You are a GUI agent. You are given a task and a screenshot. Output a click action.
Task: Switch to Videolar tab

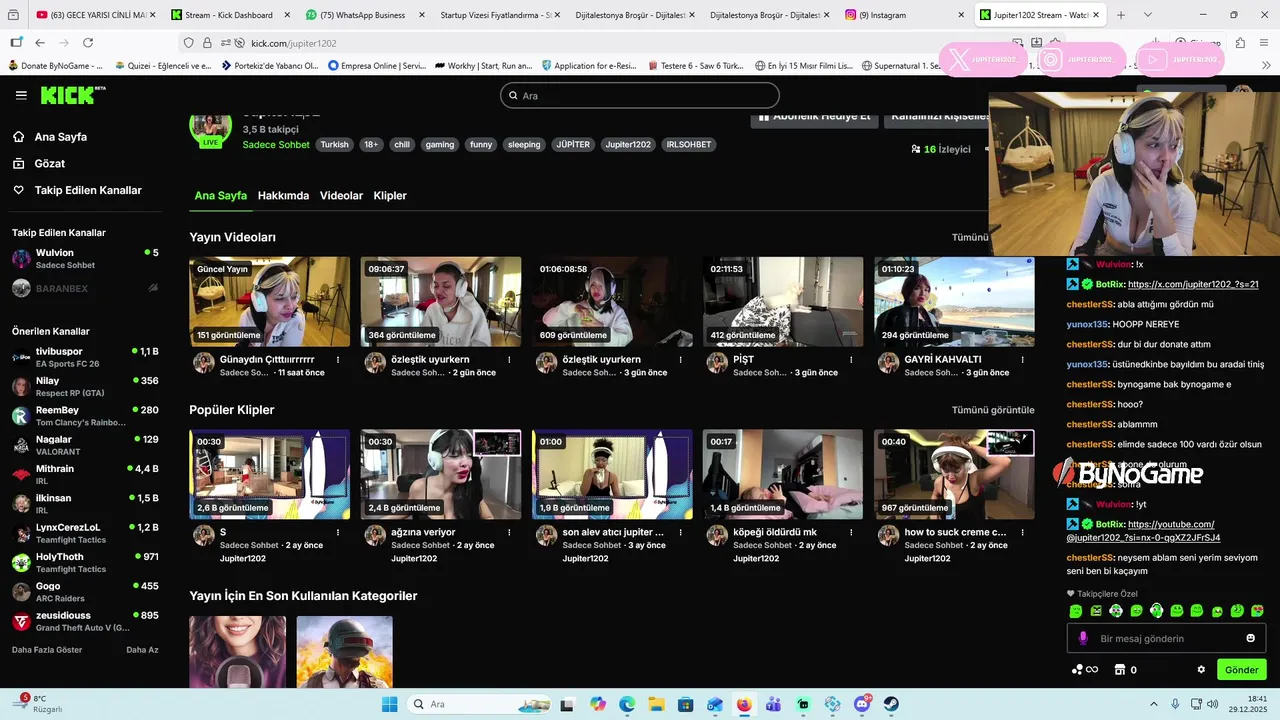(x=341, y=196)
